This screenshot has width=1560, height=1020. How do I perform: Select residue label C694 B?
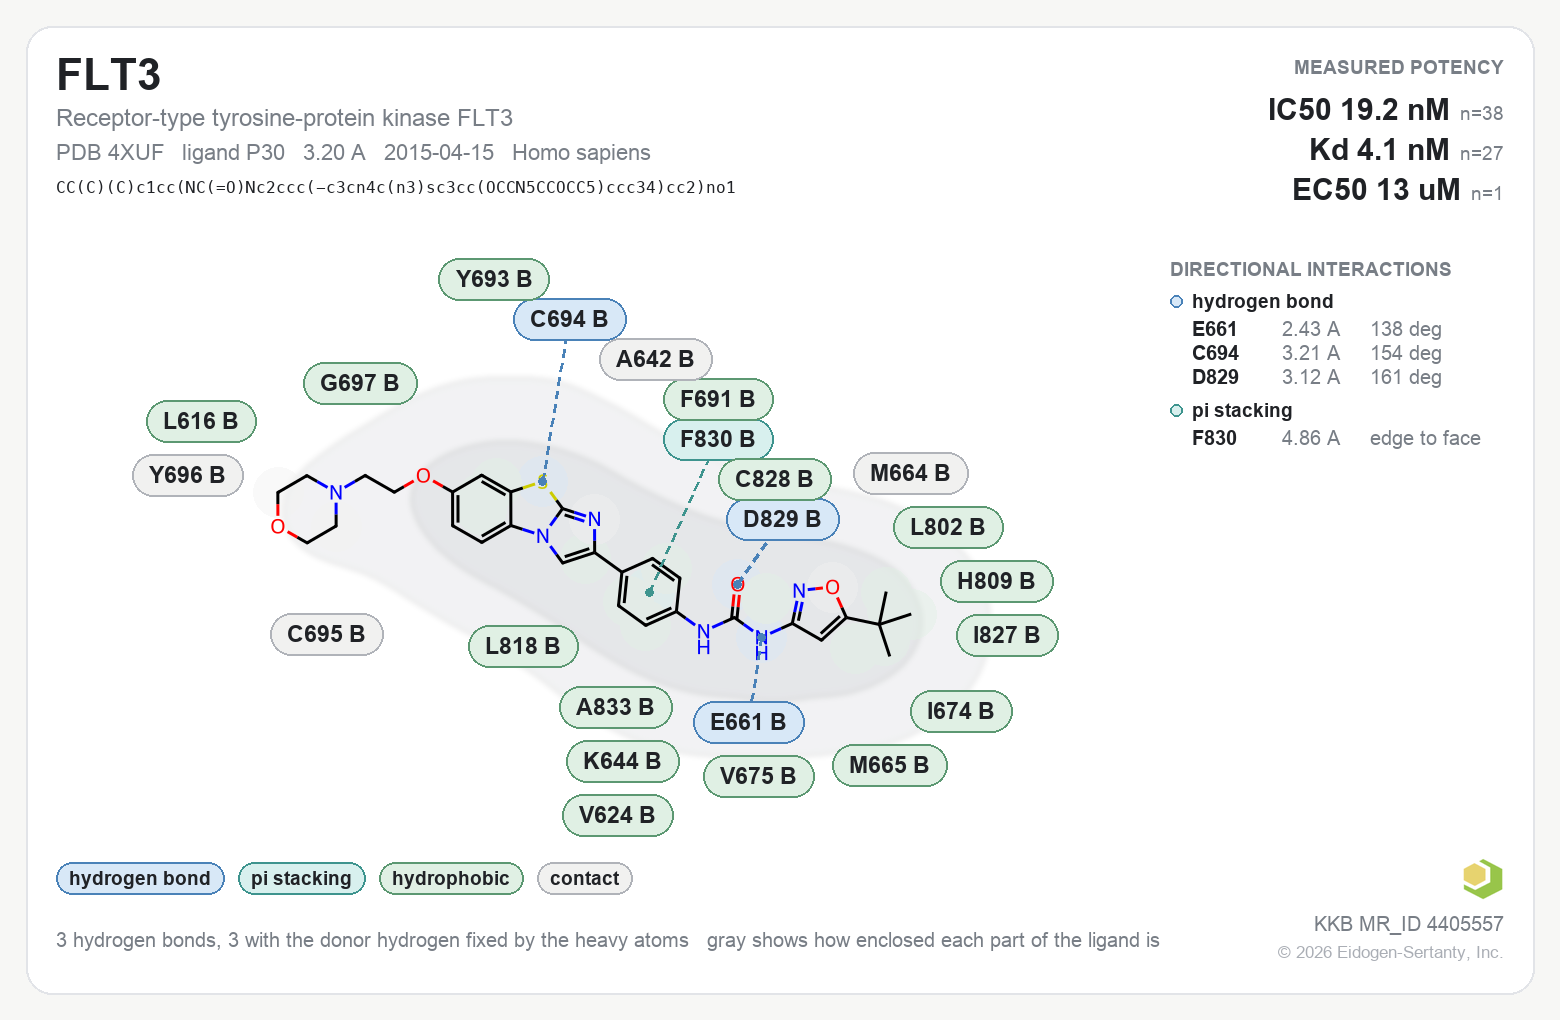click(x=569, y=319)
